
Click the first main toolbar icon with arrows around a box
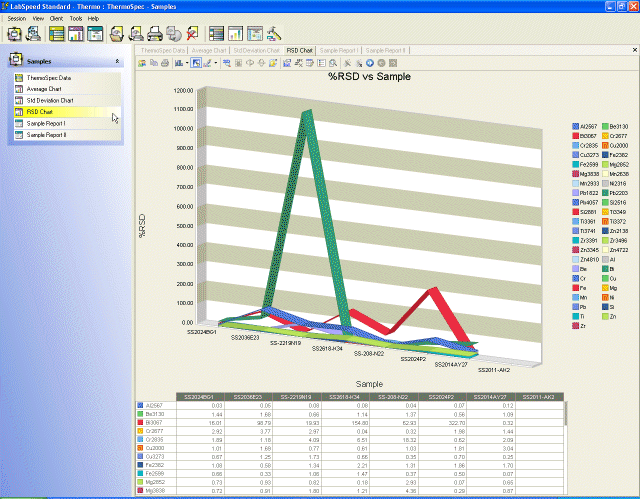click(x=14, y=34)
